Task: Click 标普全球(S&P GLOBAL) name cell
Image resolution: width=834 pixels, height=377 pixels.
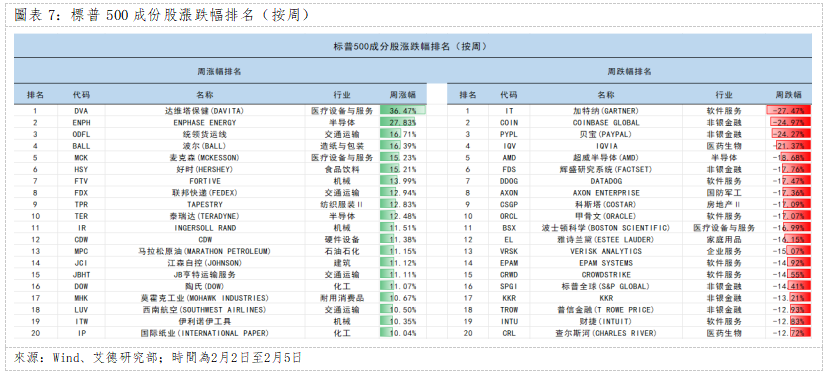Action: (605, 287)
